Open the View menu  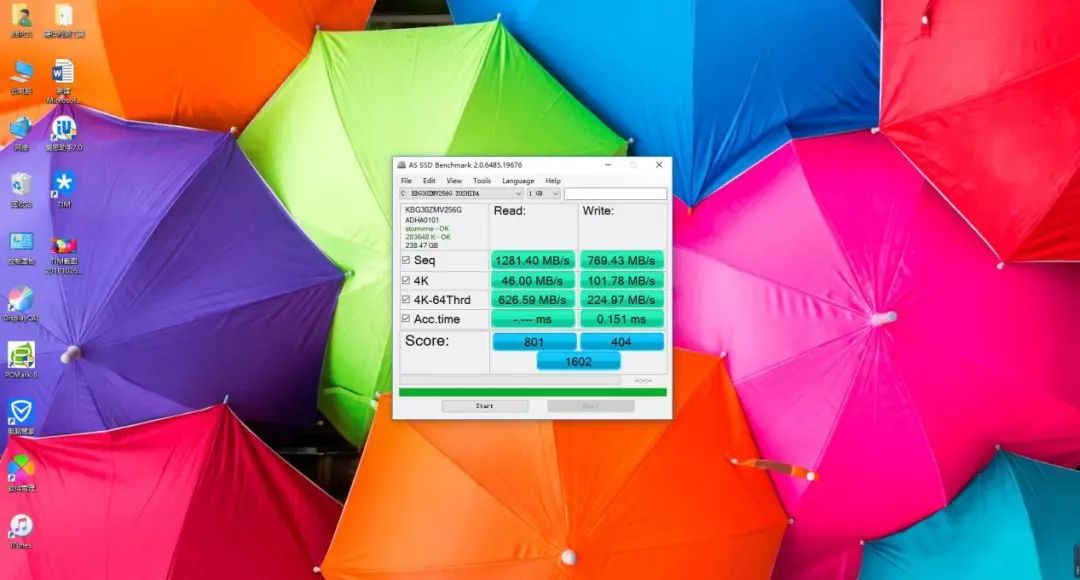pyautogui.click(x=454, y=181)
